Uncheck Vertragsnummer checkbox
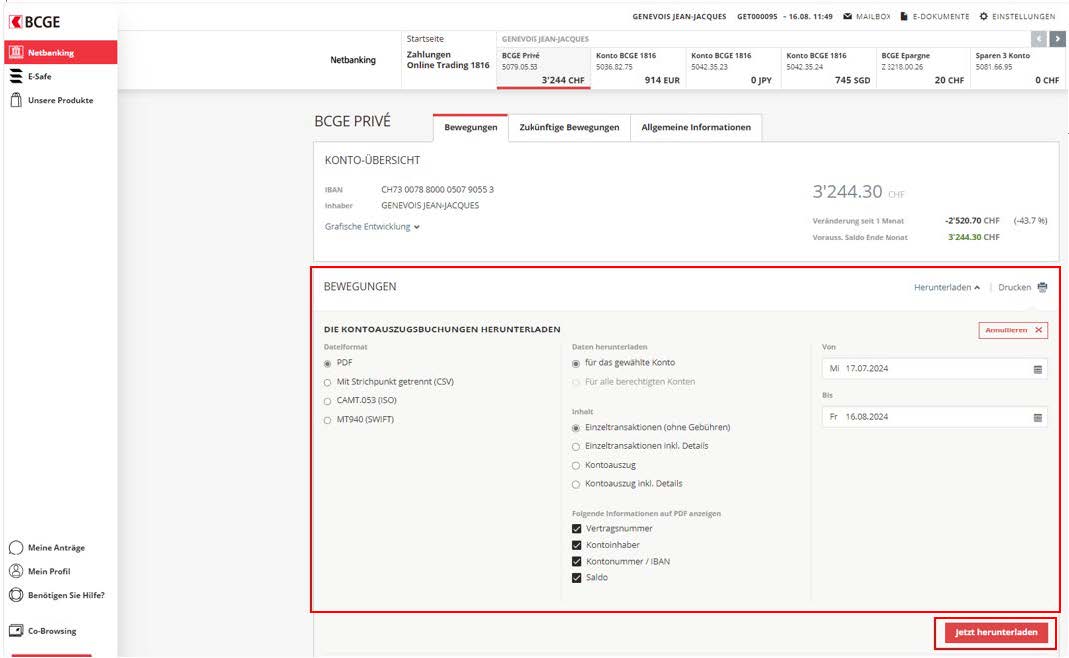The image size is (1069, 658). tap(577, 528)
